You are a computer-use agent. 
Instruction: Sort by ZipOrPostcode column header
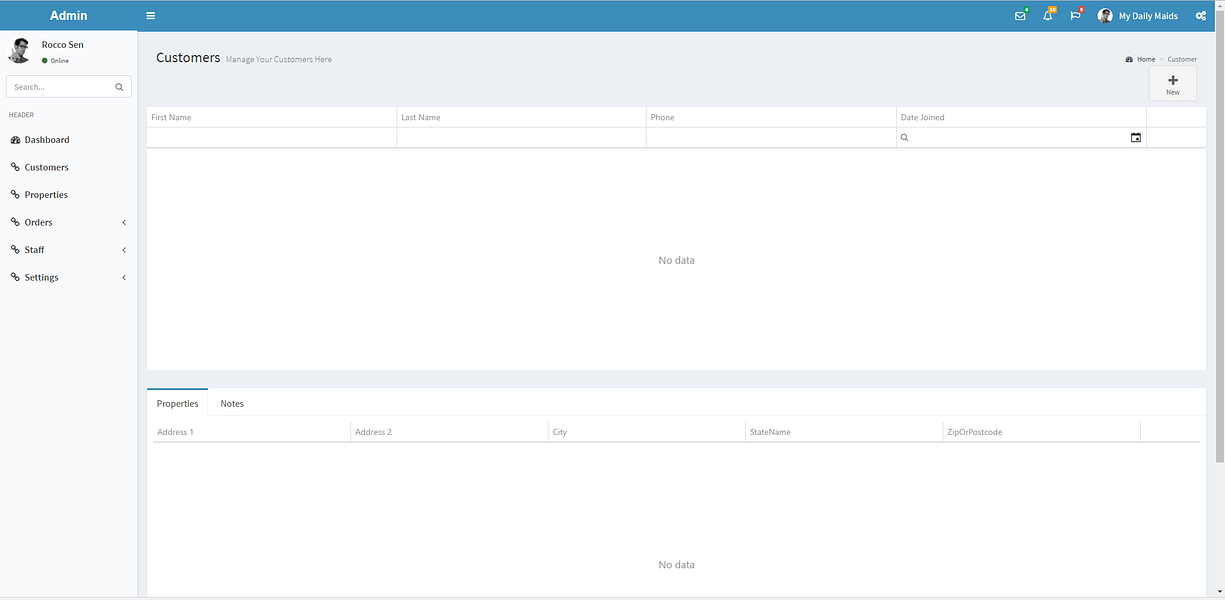1041,432
